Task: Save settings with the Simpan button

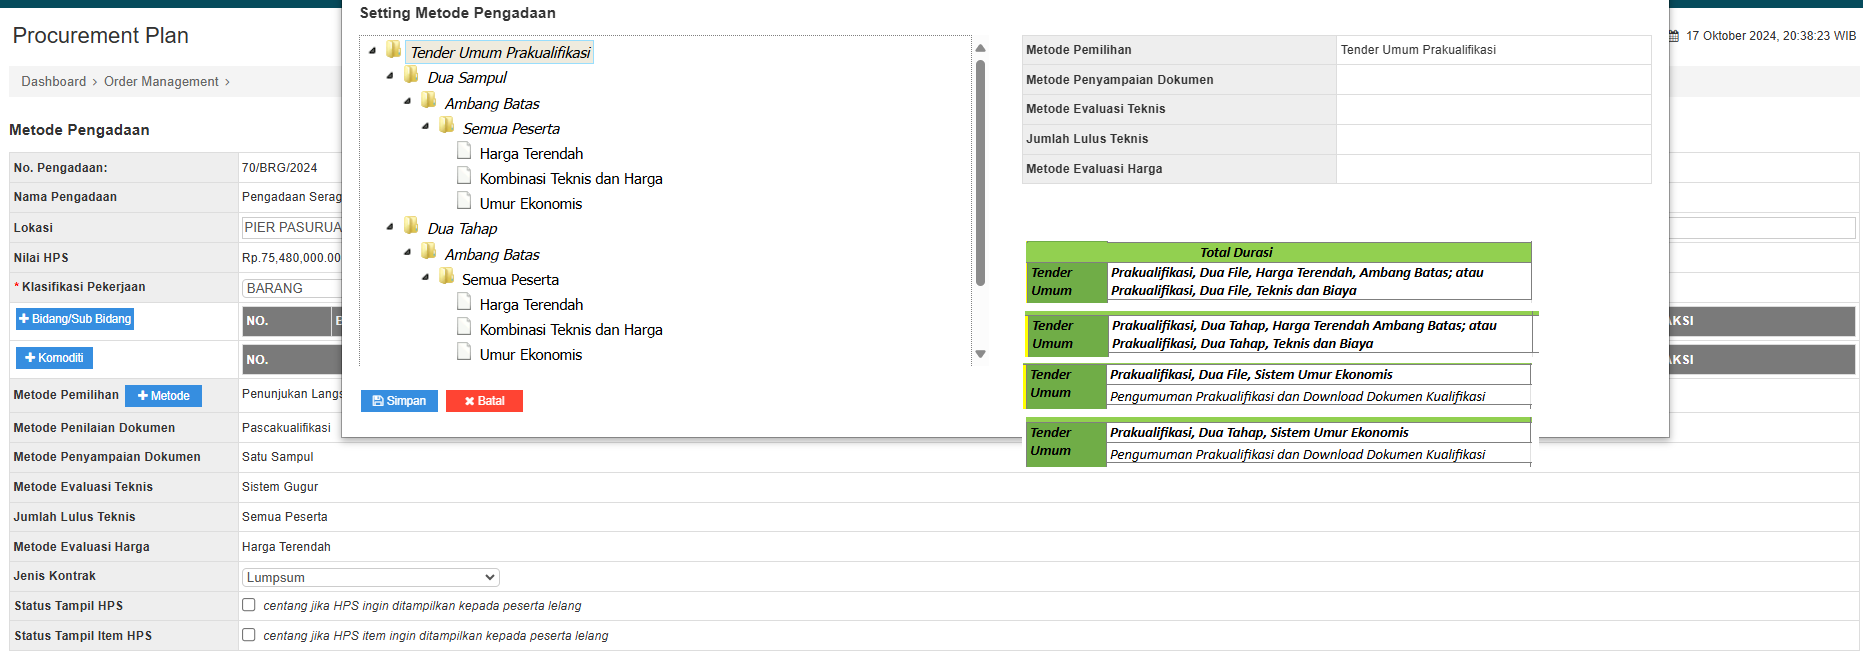Action: coord(399,401)
